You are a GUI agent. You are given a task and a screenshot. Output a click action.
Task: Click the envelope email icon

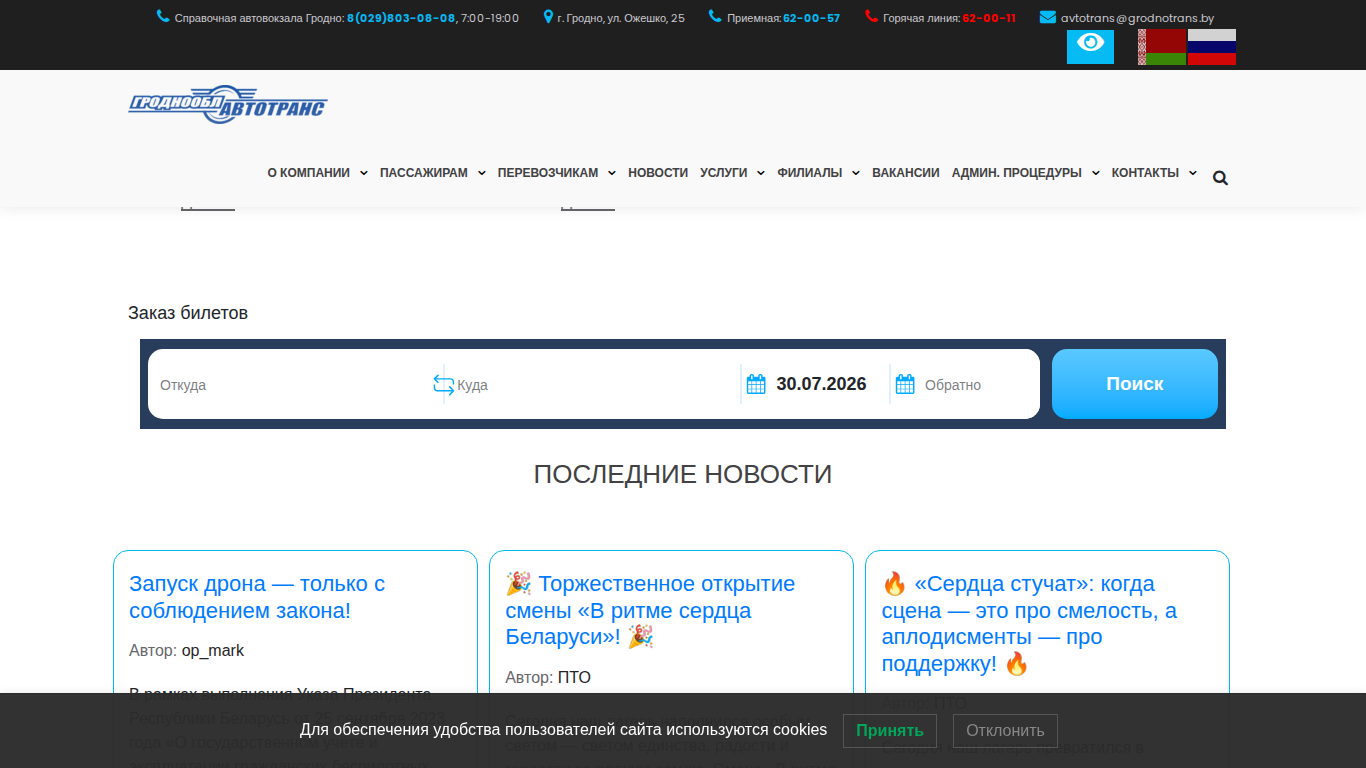click(1048, 17)
